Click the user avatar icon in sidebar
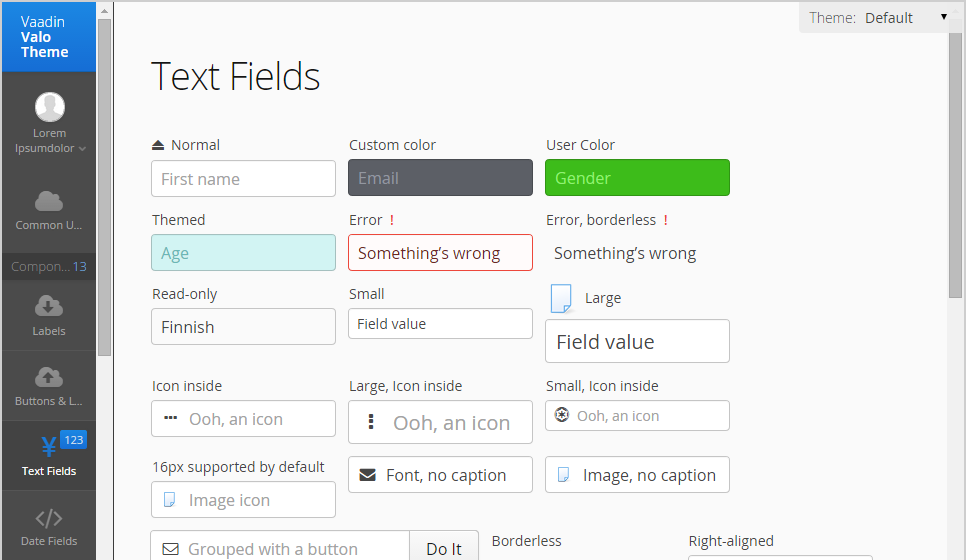Image resolution: width=968 pixels, height=560 pixels. (49, 107)
